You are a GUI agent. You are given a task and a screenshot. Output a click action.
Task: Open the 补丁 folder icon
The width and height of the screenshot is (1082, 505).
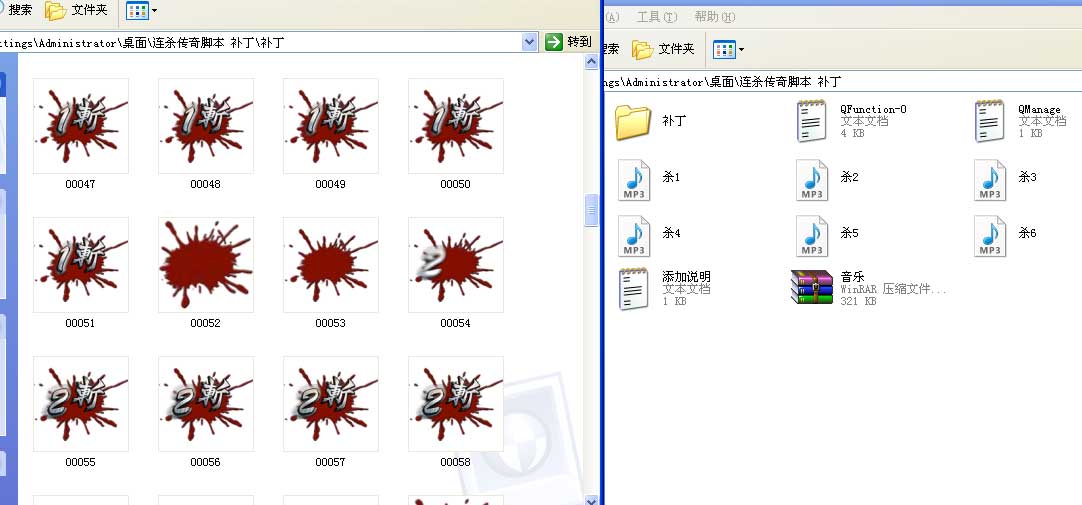[633, 122]
